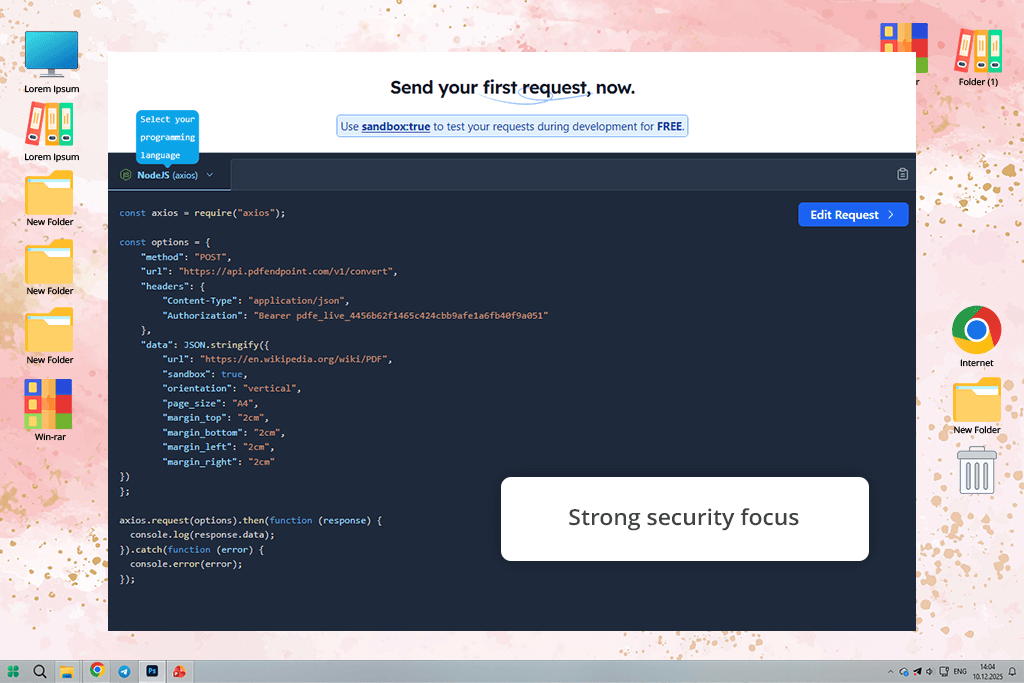Open the Start menu clover icon
The image size is (1024, 683).
[x=13, y=671]
